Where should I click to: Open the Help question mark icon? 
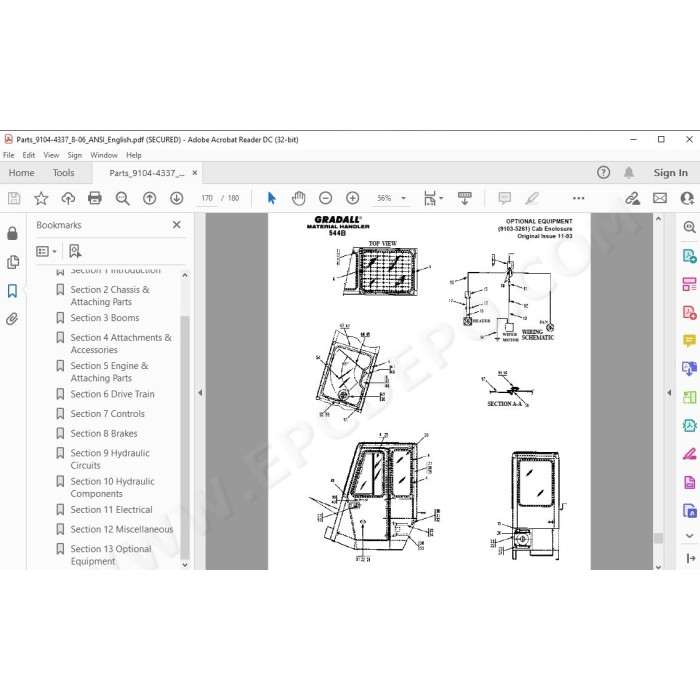(604, 172)
